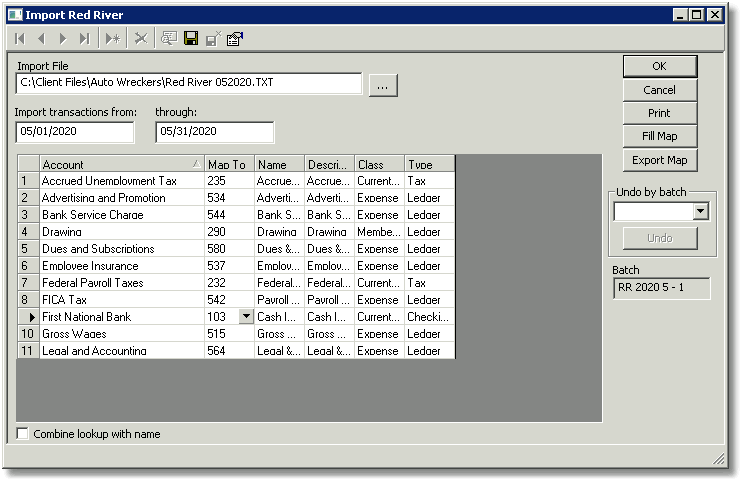Click the find/lookup toolbar icon
Image resolution: width=743 pixels, height=483 pixels.
click(169, 38)
